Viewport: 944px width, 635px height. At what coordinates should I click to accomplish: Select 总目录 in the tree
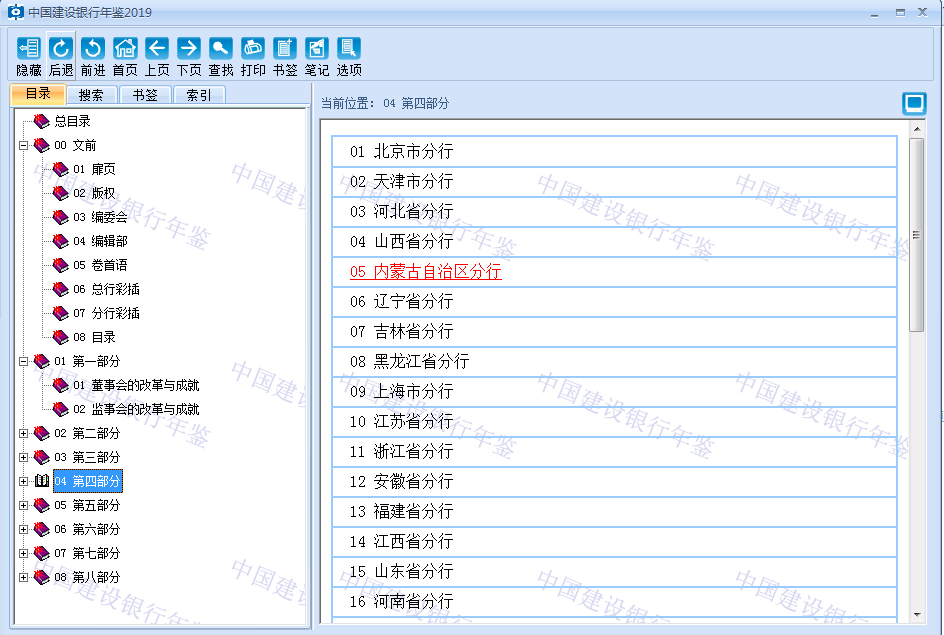tap(72, 121)
